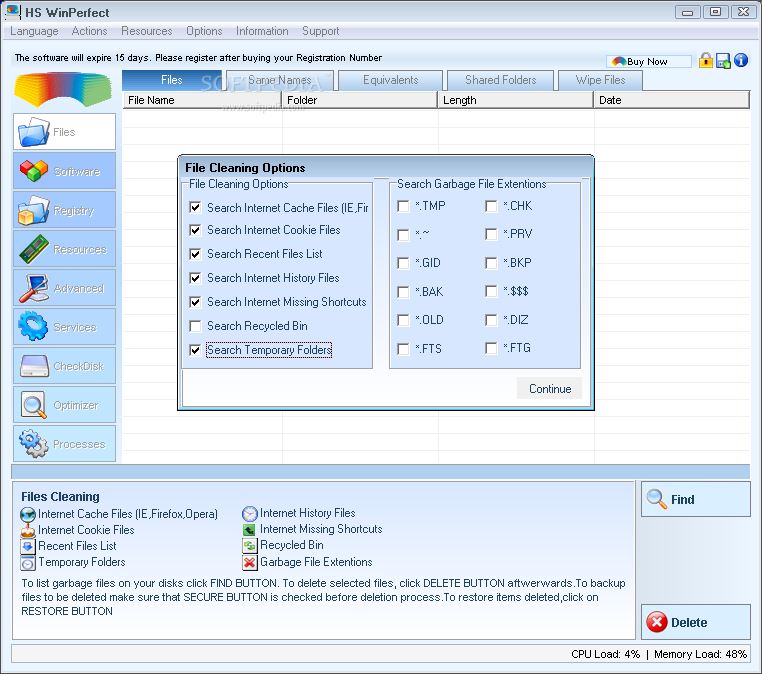Open the Registry section in the sidebar
The width and height of the screenshot is (762, 674).
coord(64,210)
